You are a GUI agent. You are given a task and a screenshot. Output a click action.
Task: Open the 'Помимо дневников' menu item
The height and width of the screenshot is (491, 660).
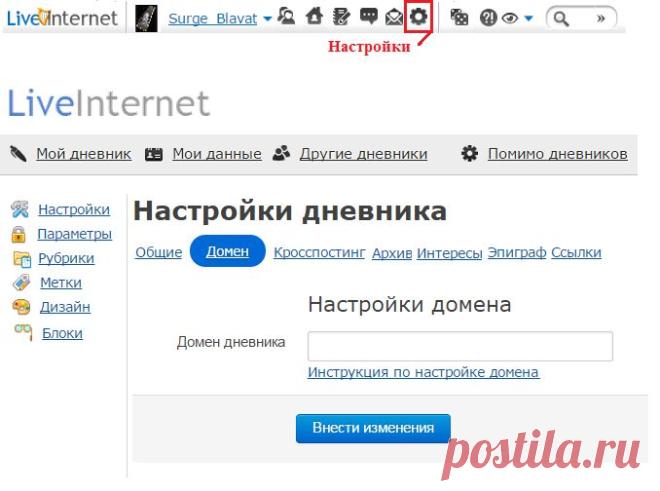coord(558,154)
